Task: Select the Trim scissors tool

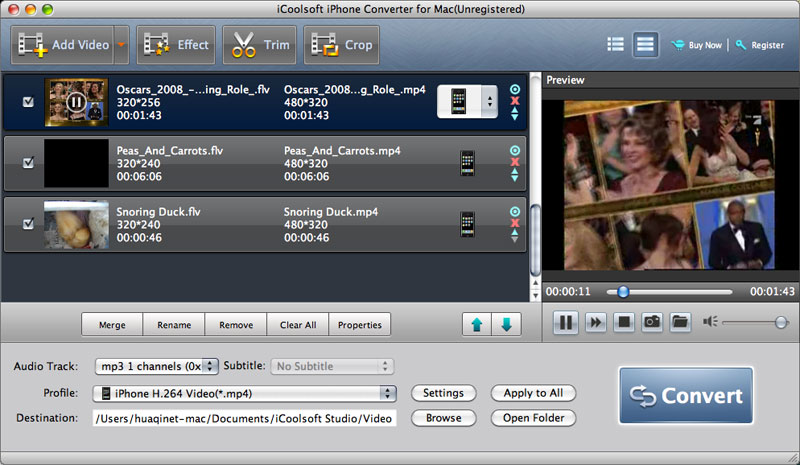Action: point(260,44)
